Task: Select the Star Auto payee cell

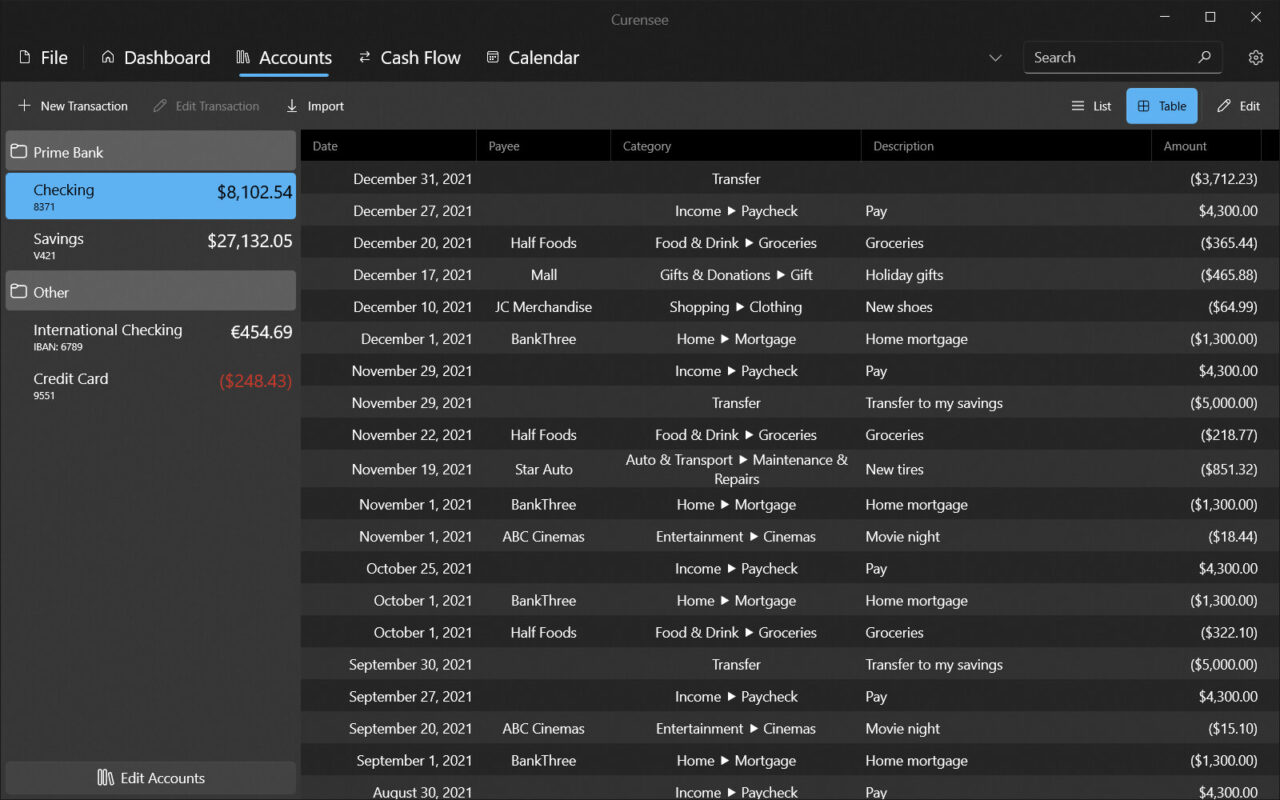Action: (x=543, y=469)
